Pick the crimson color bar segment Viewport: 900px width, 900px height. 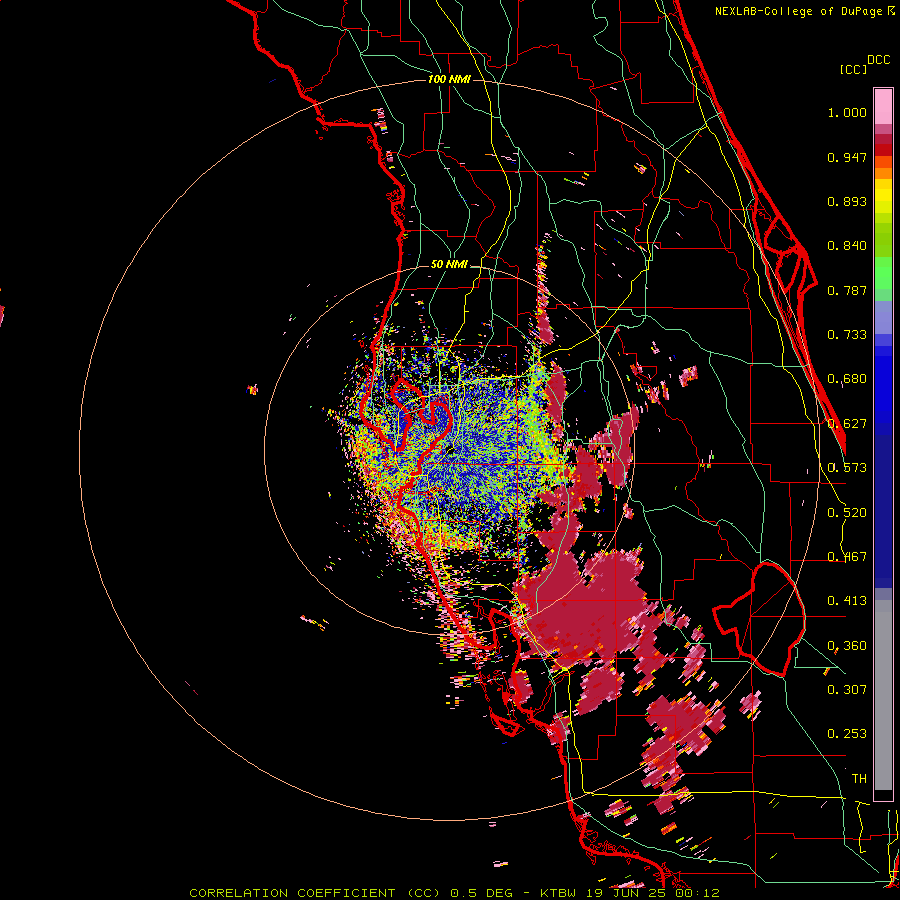883,139
